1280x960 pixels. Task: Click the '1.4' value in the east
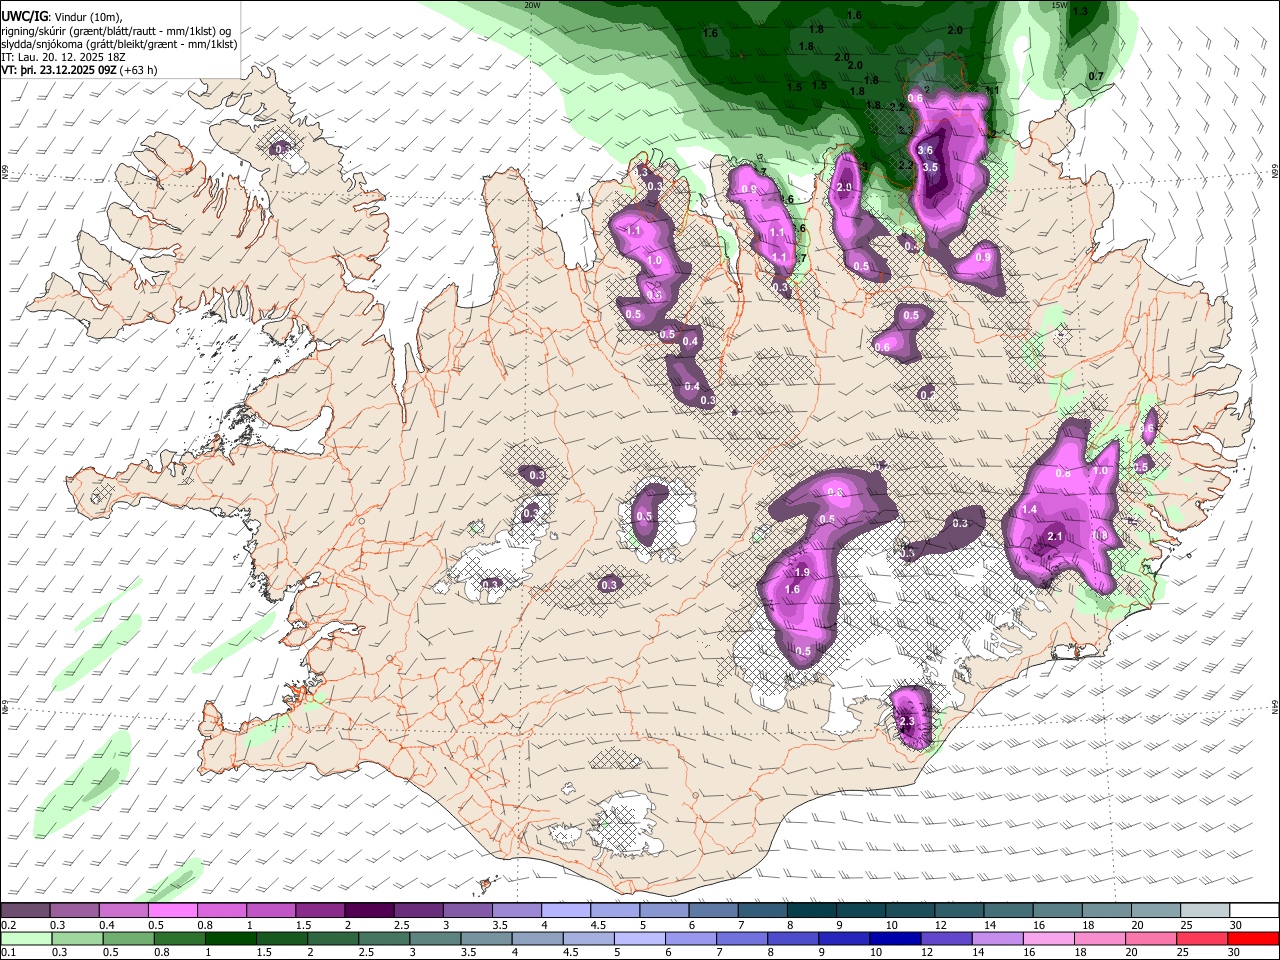1030,510
